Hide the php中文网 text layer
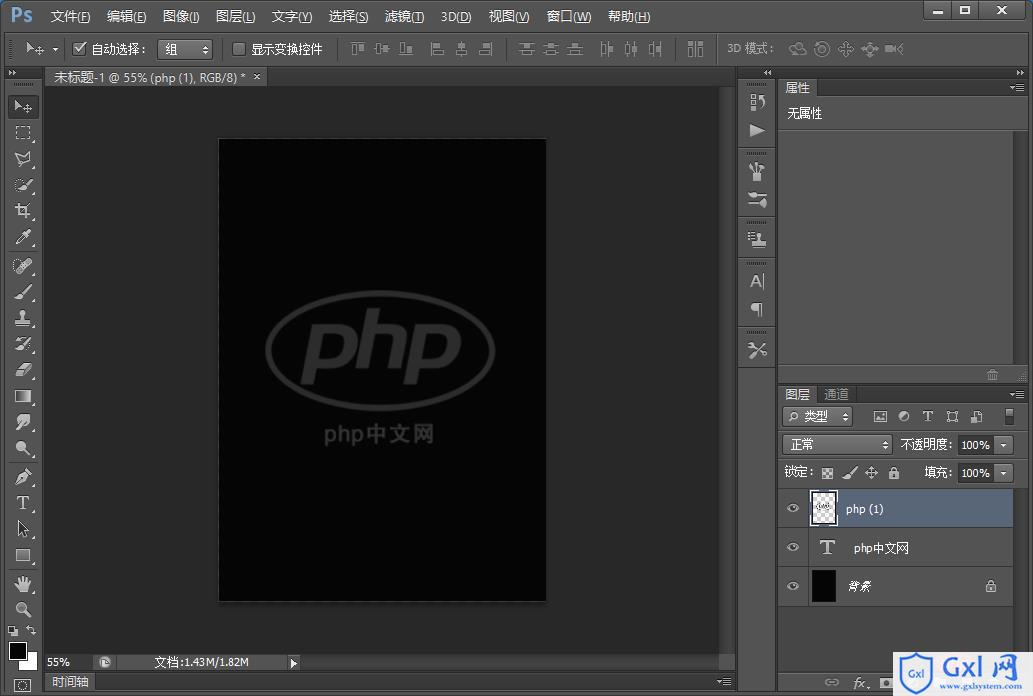 pyautogui.click(x=793, y=547)
